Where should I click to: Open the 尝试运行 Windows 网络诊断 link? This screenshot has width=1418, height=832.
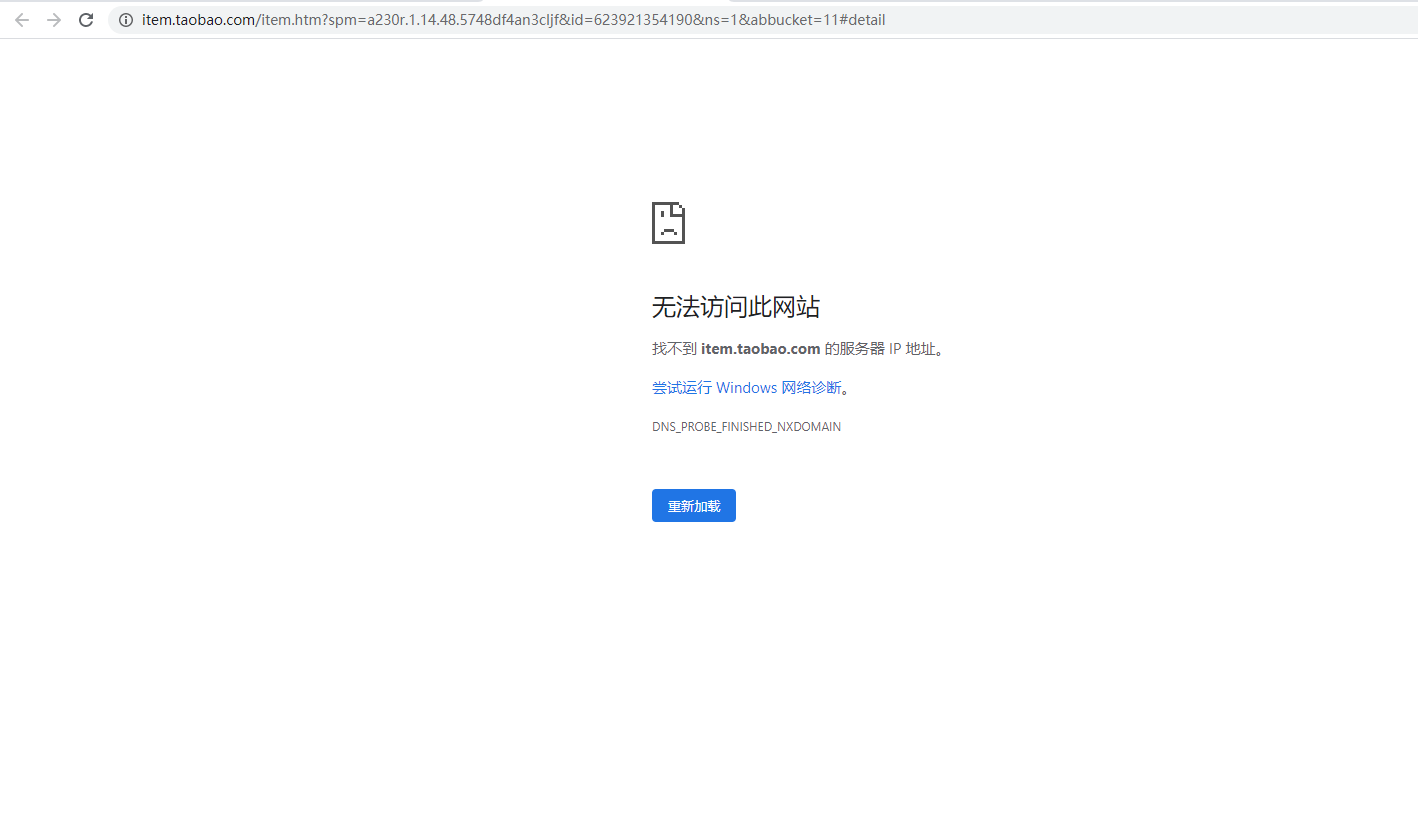[747, 388]
